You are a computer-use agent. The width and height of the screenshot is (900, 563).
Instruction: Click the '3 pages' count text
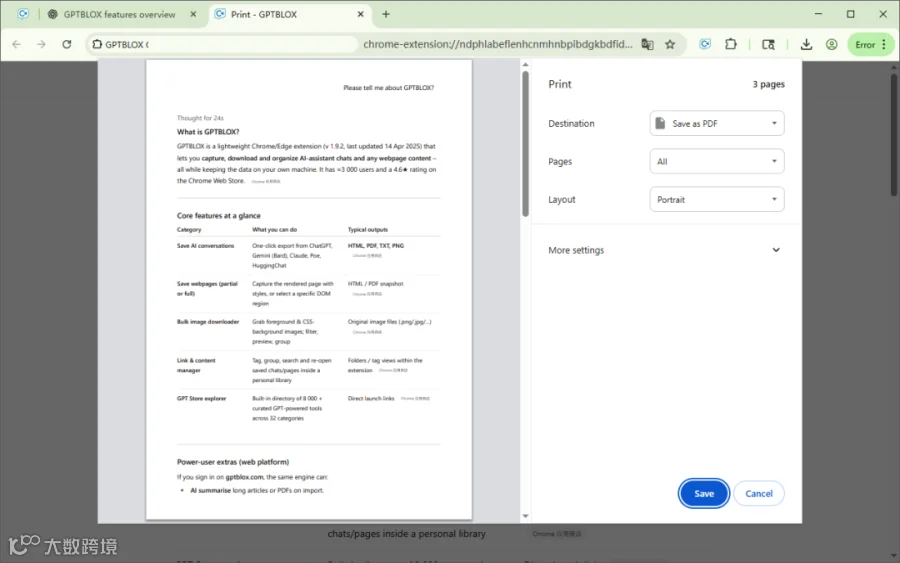click(x=768, y=84)
